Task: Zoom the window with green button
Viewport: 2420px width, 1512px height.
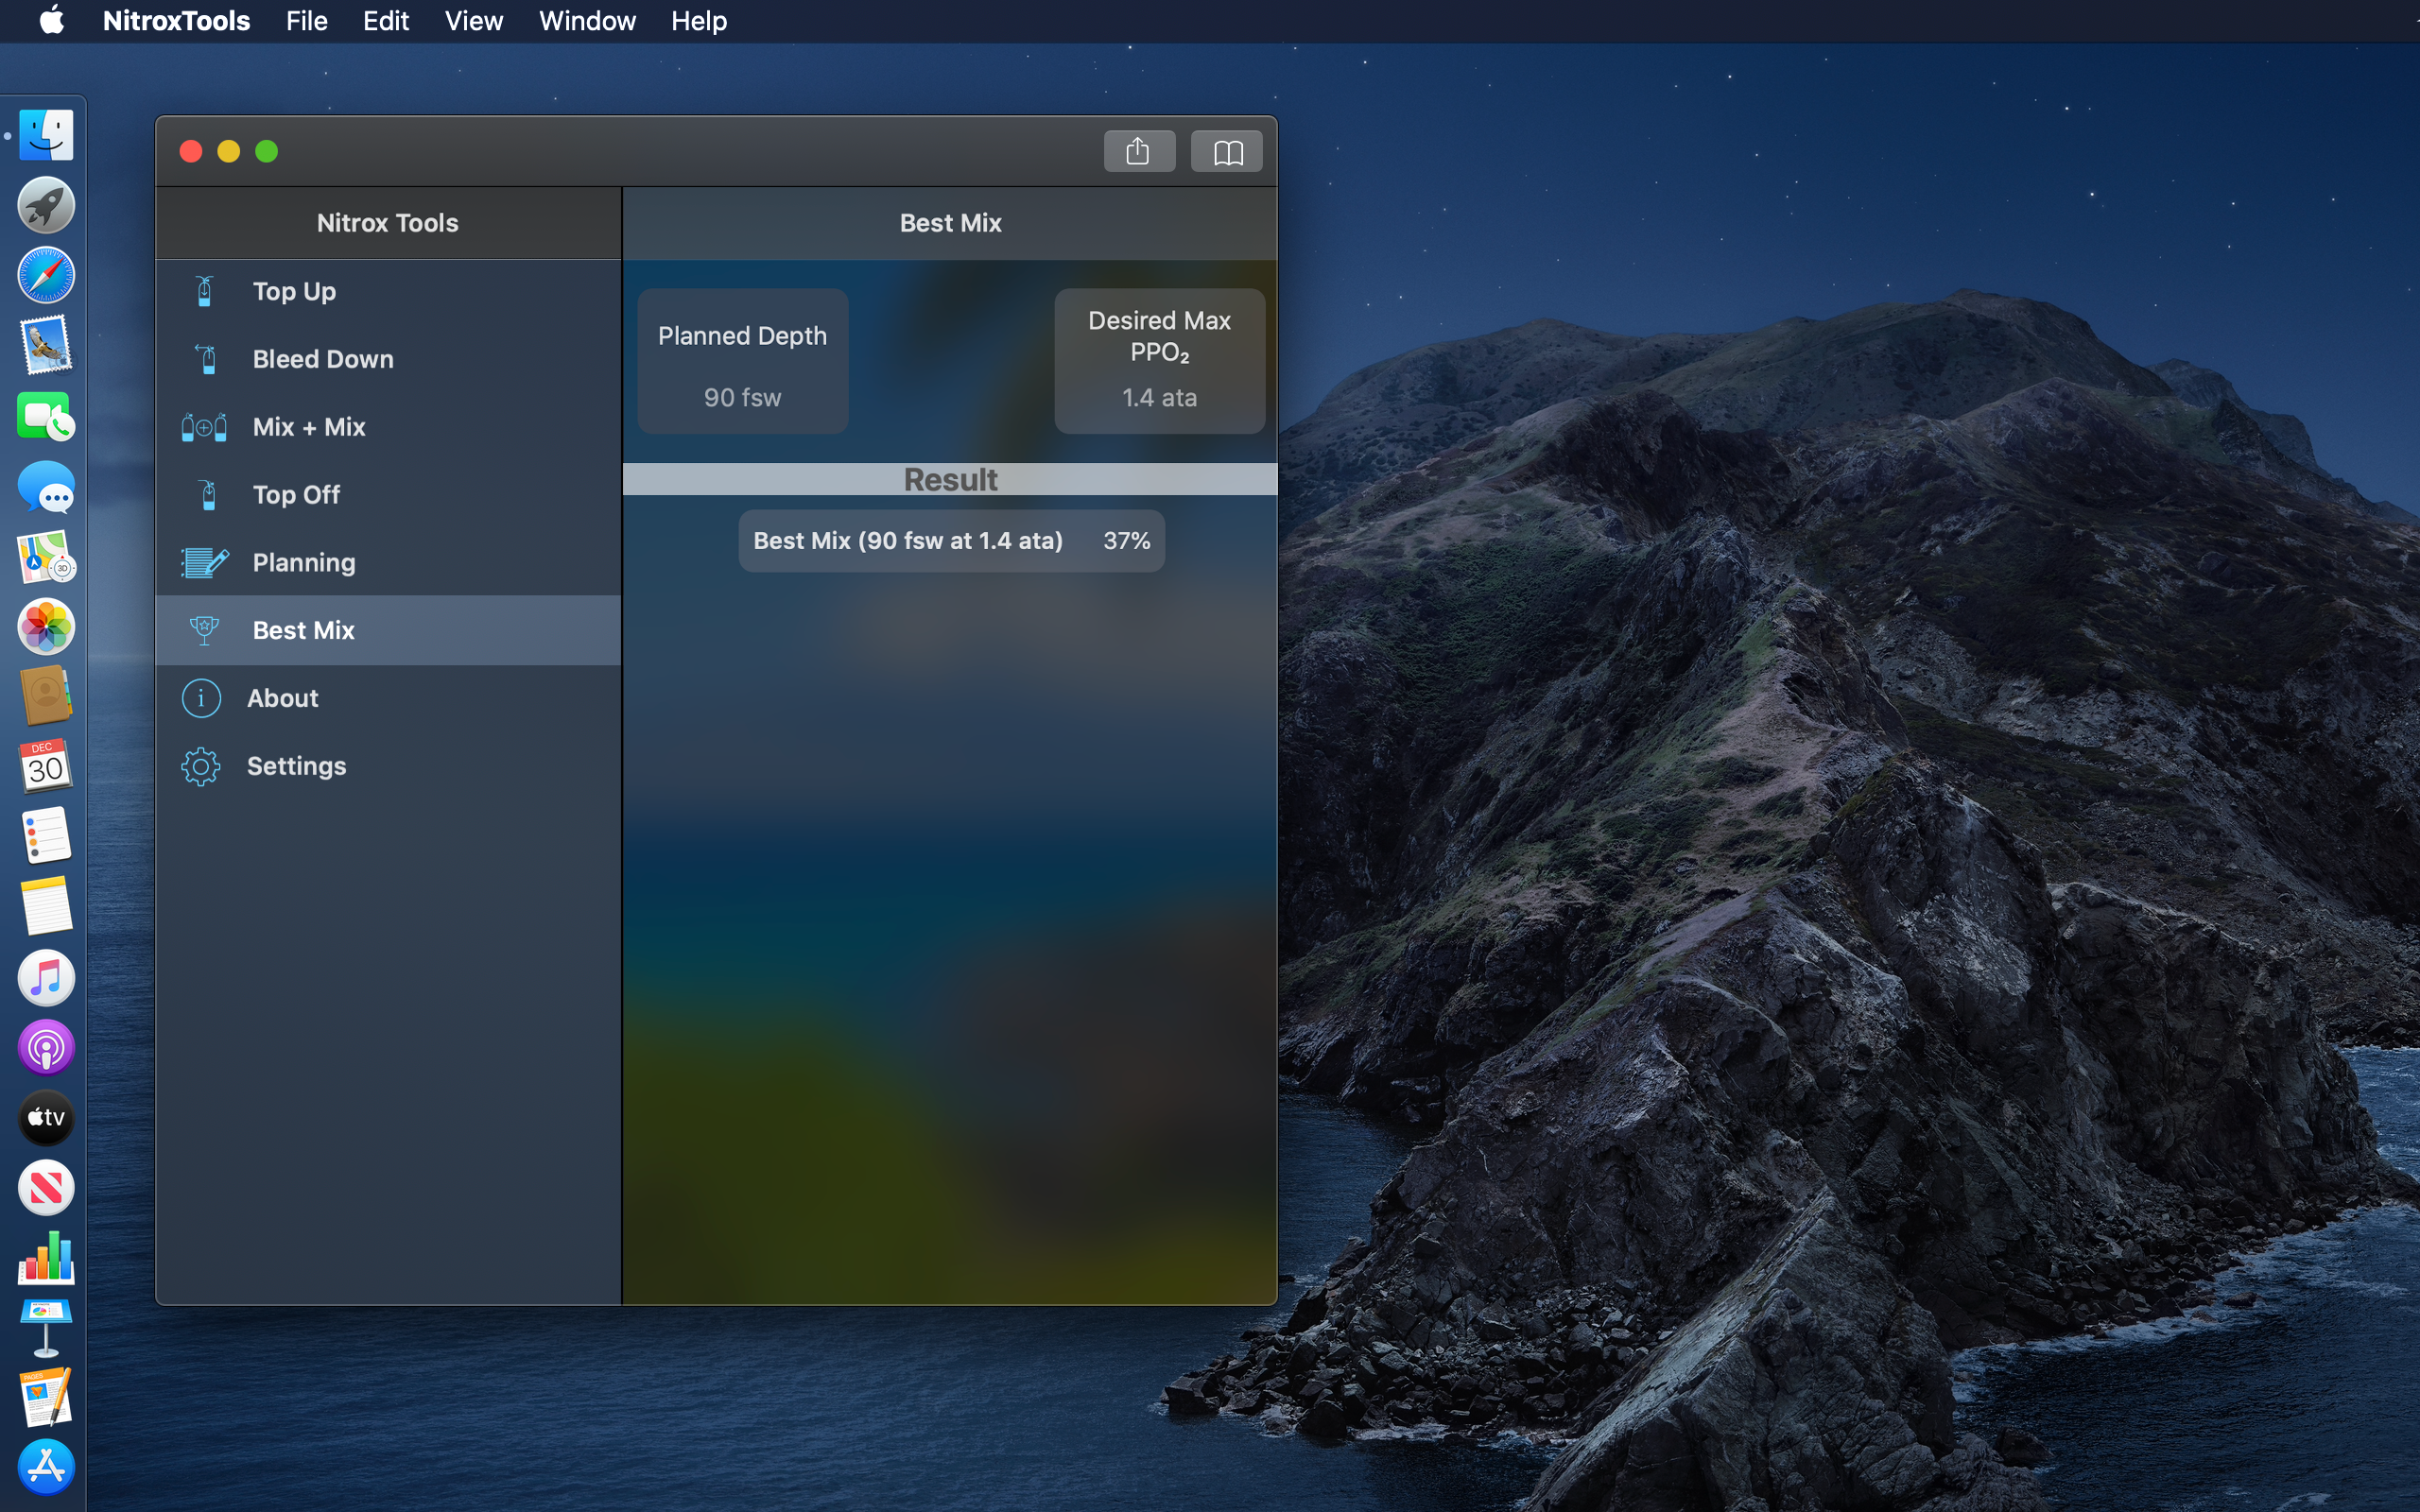Action: coord(267,151)
